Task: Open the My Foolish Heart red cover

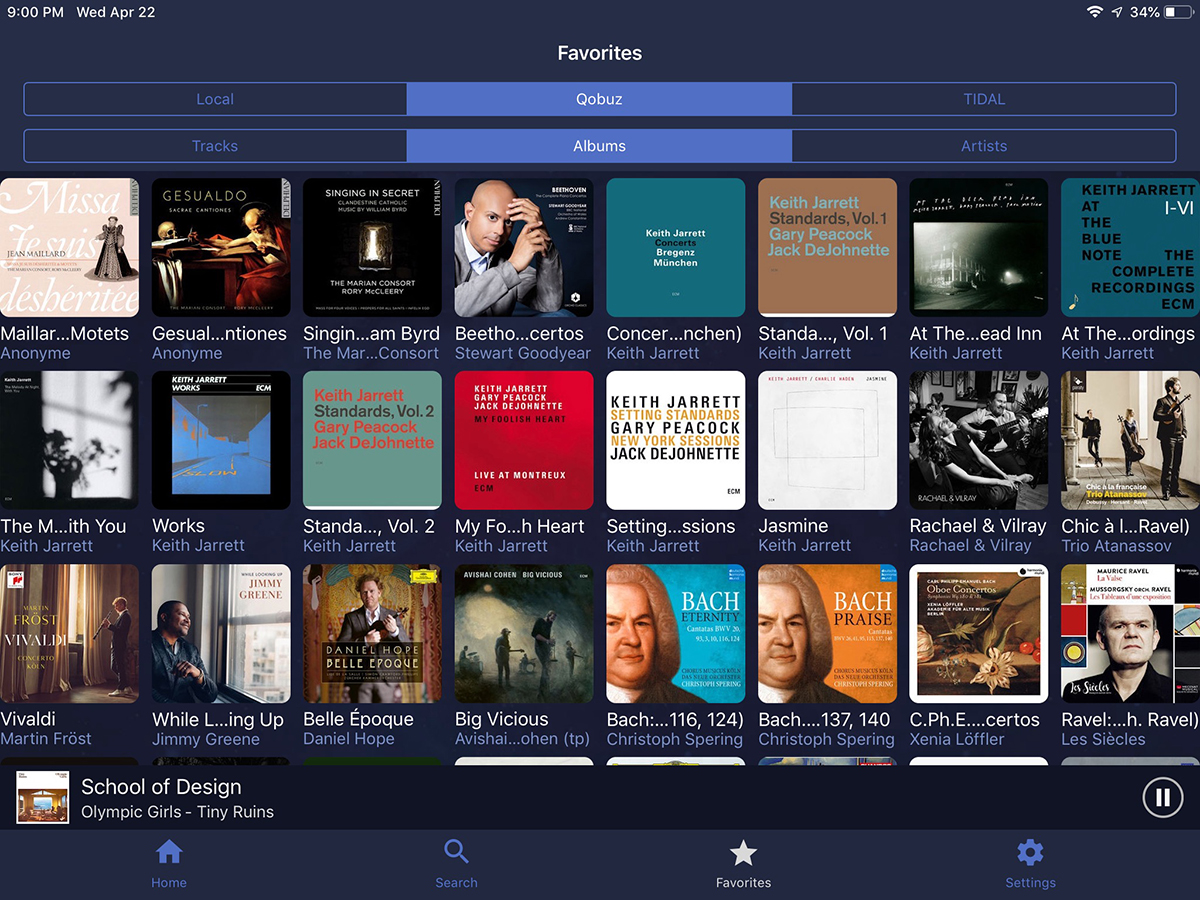Action: pyautogui.click(x=524, y=440)
